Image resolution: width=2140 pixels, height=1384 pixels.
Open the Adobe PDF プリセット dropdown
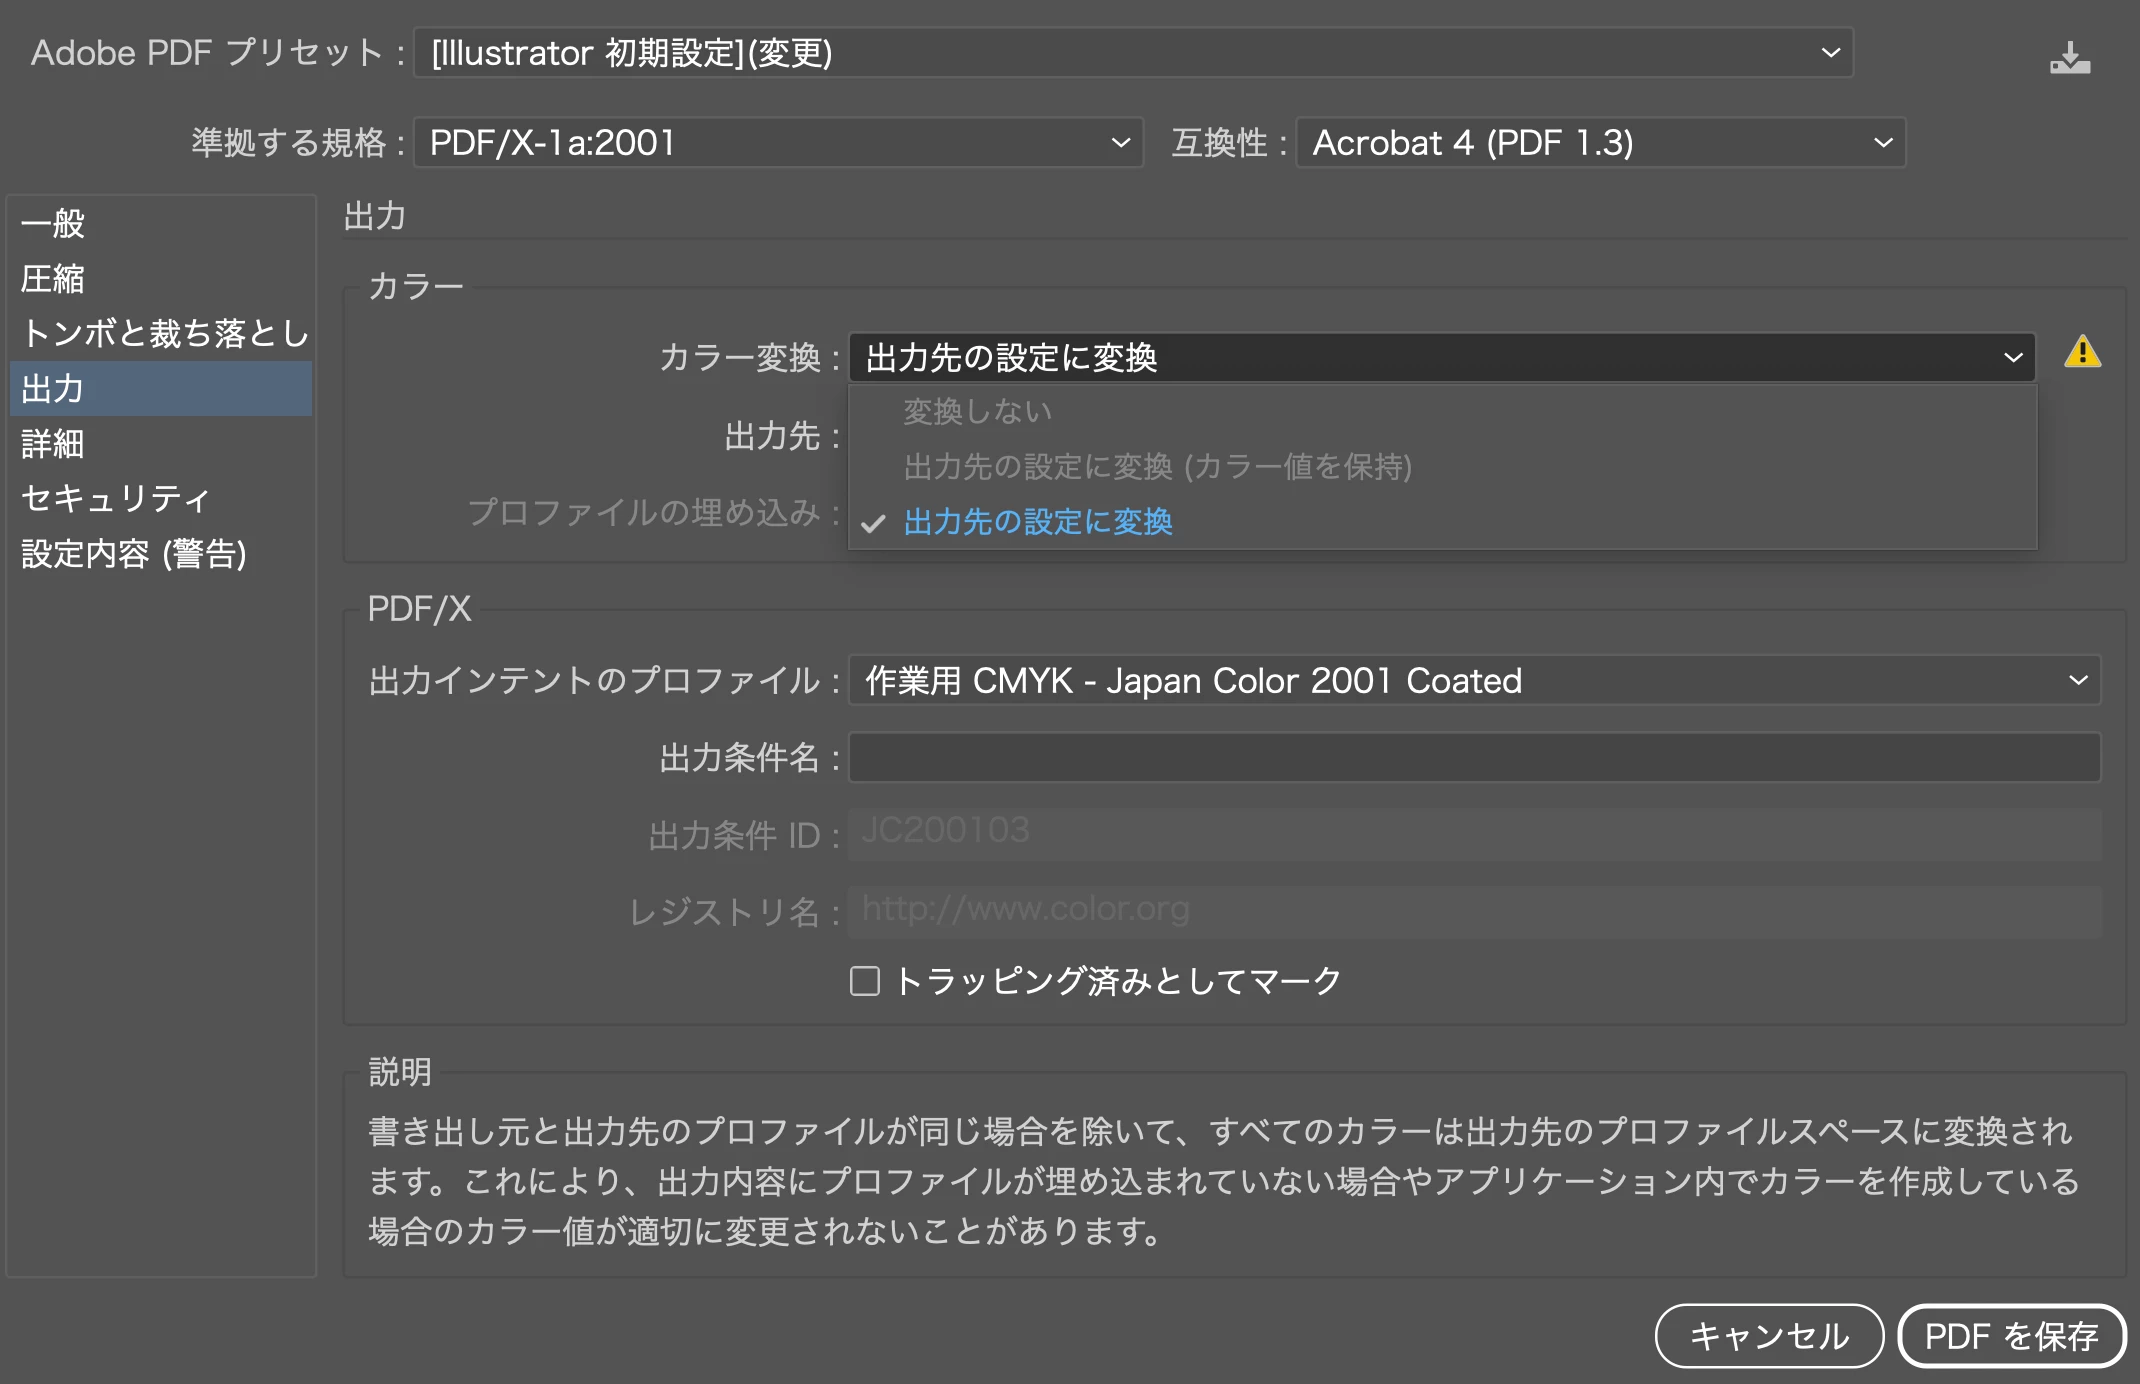click(1132, 53)
